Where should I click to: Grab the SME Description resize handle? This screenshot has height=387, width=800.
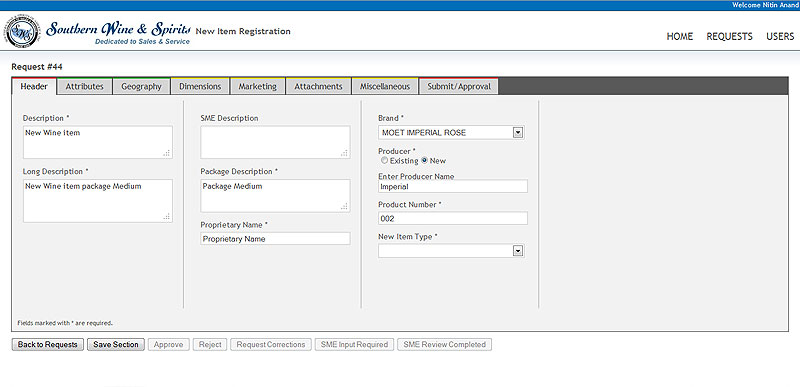coord(344,153)
